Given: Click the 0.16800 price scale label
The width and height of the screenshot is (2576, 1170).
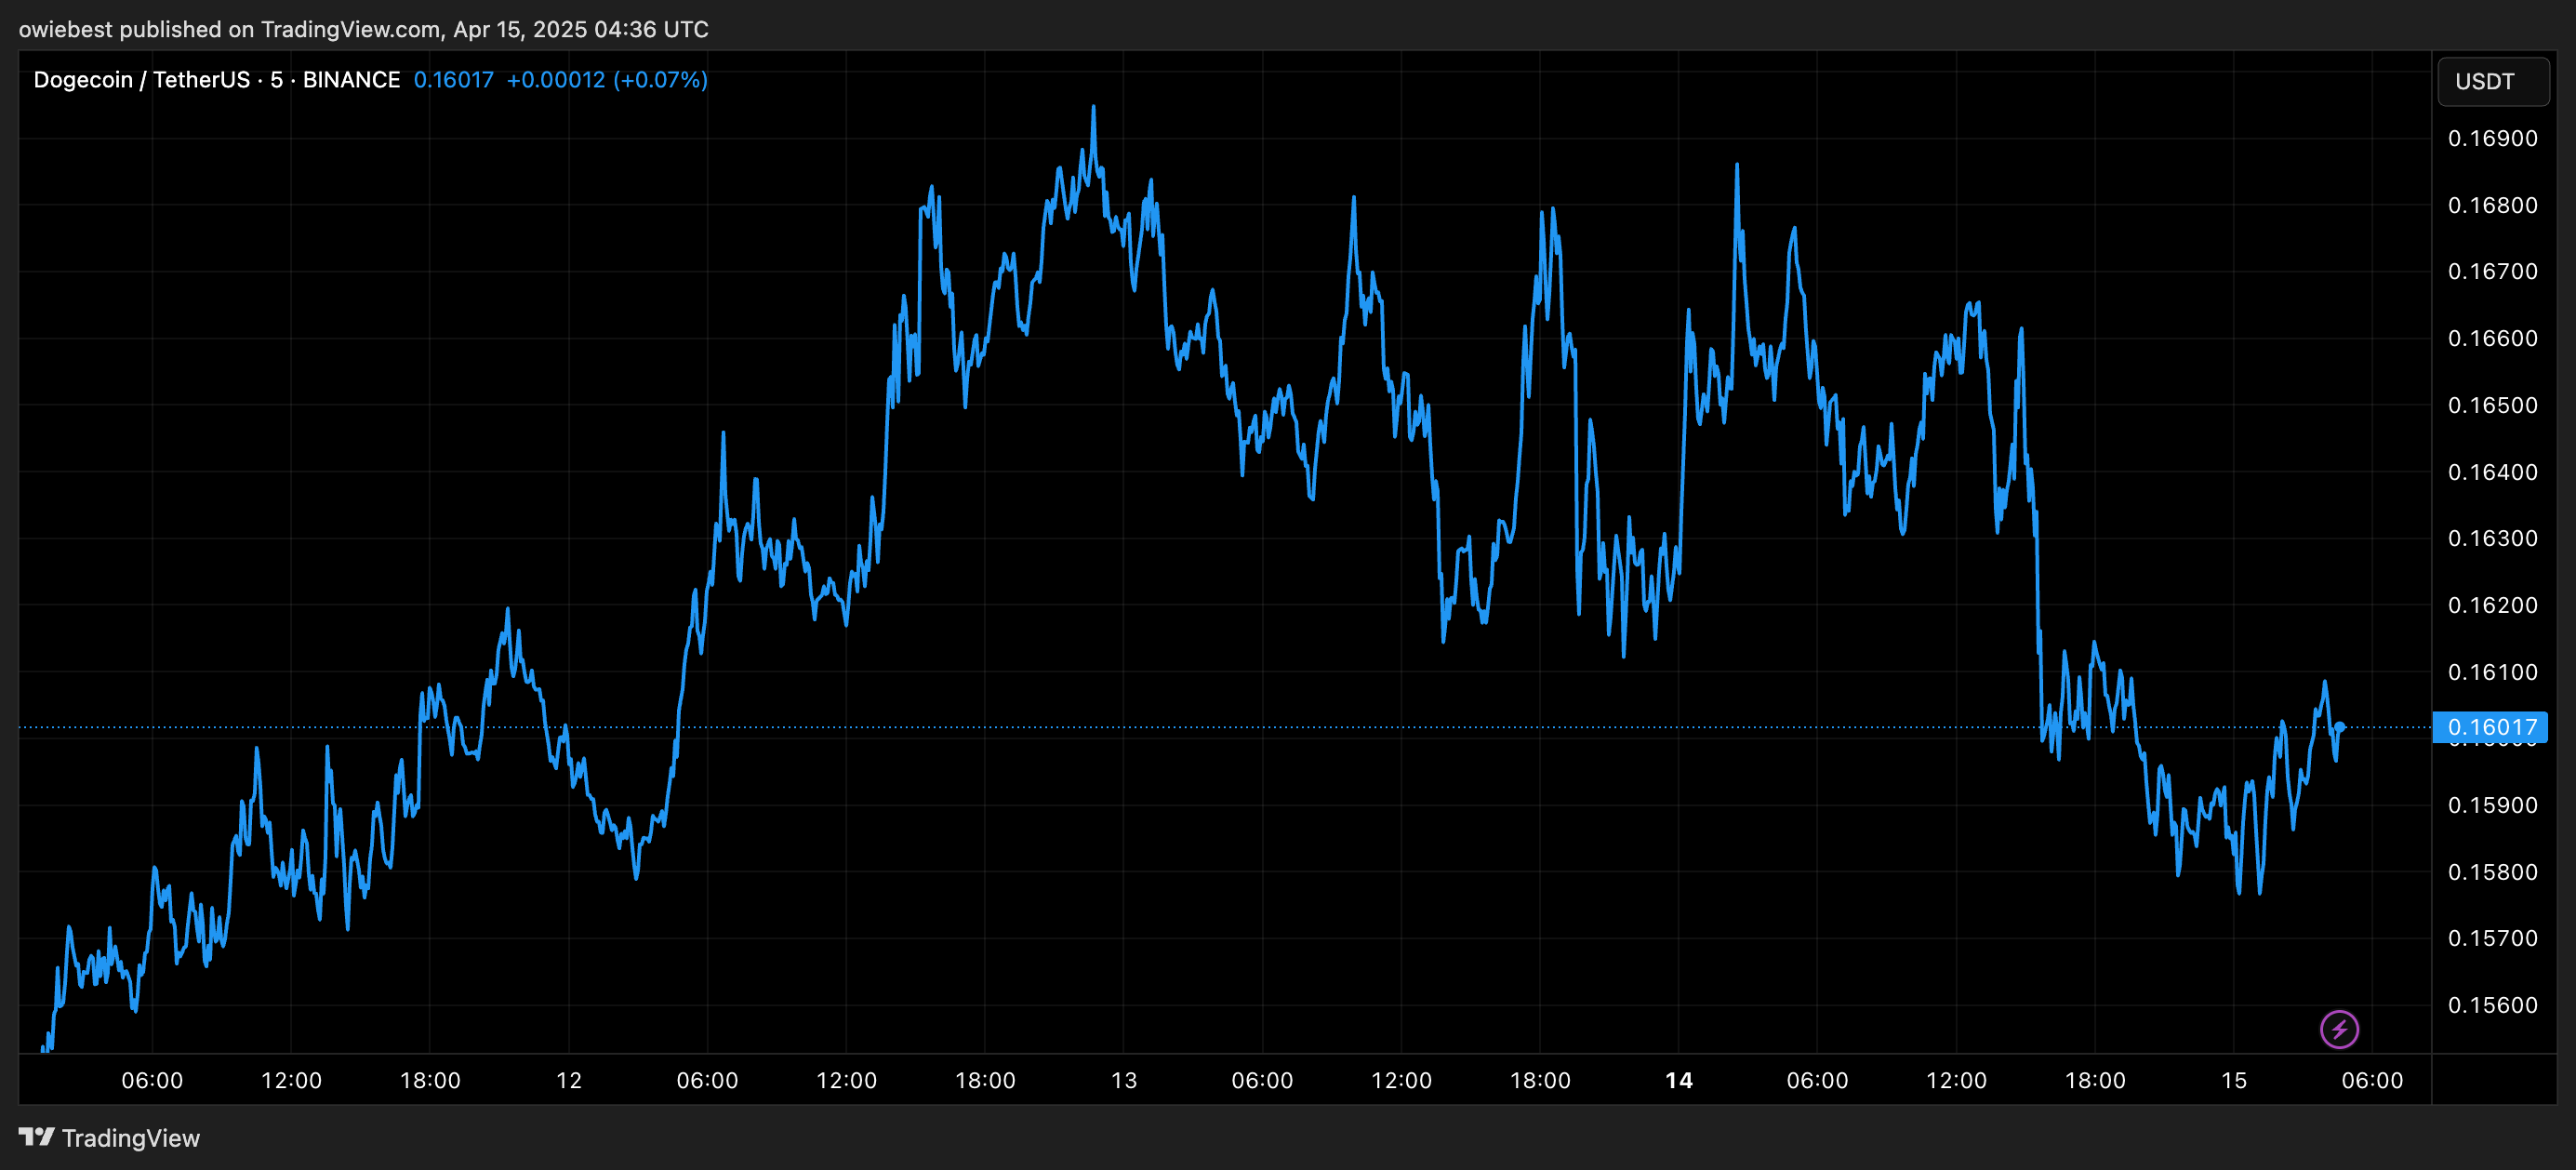Looking at the screenshot, I should click(x=2492, y=205).
